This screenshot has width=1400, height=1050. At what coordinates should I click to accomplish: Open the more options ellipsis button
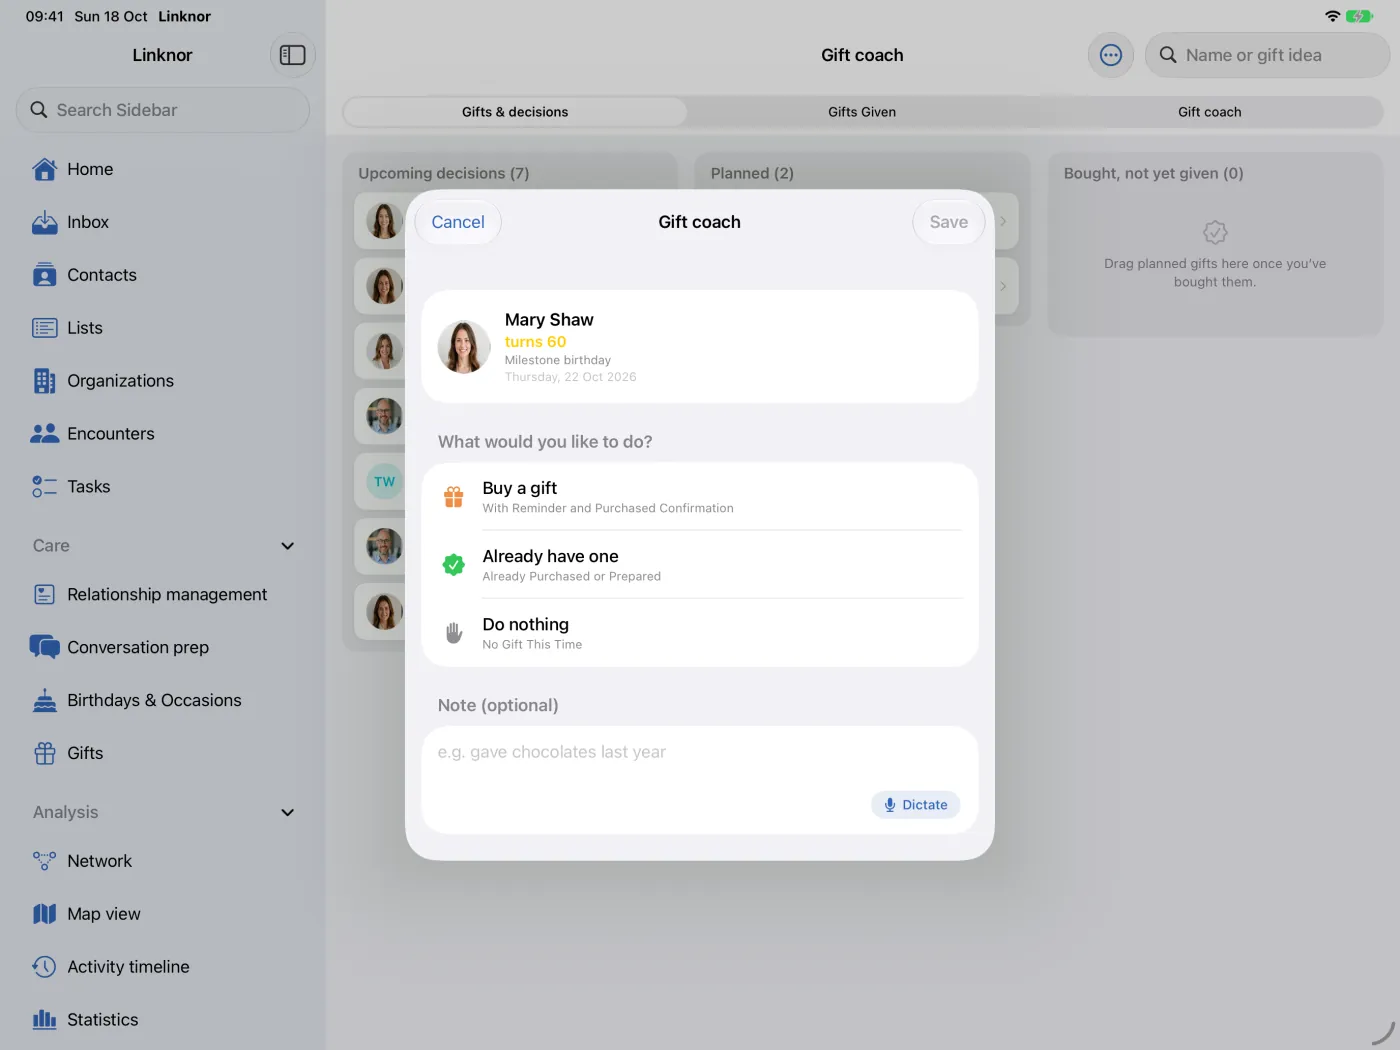tap(1111, 55)
